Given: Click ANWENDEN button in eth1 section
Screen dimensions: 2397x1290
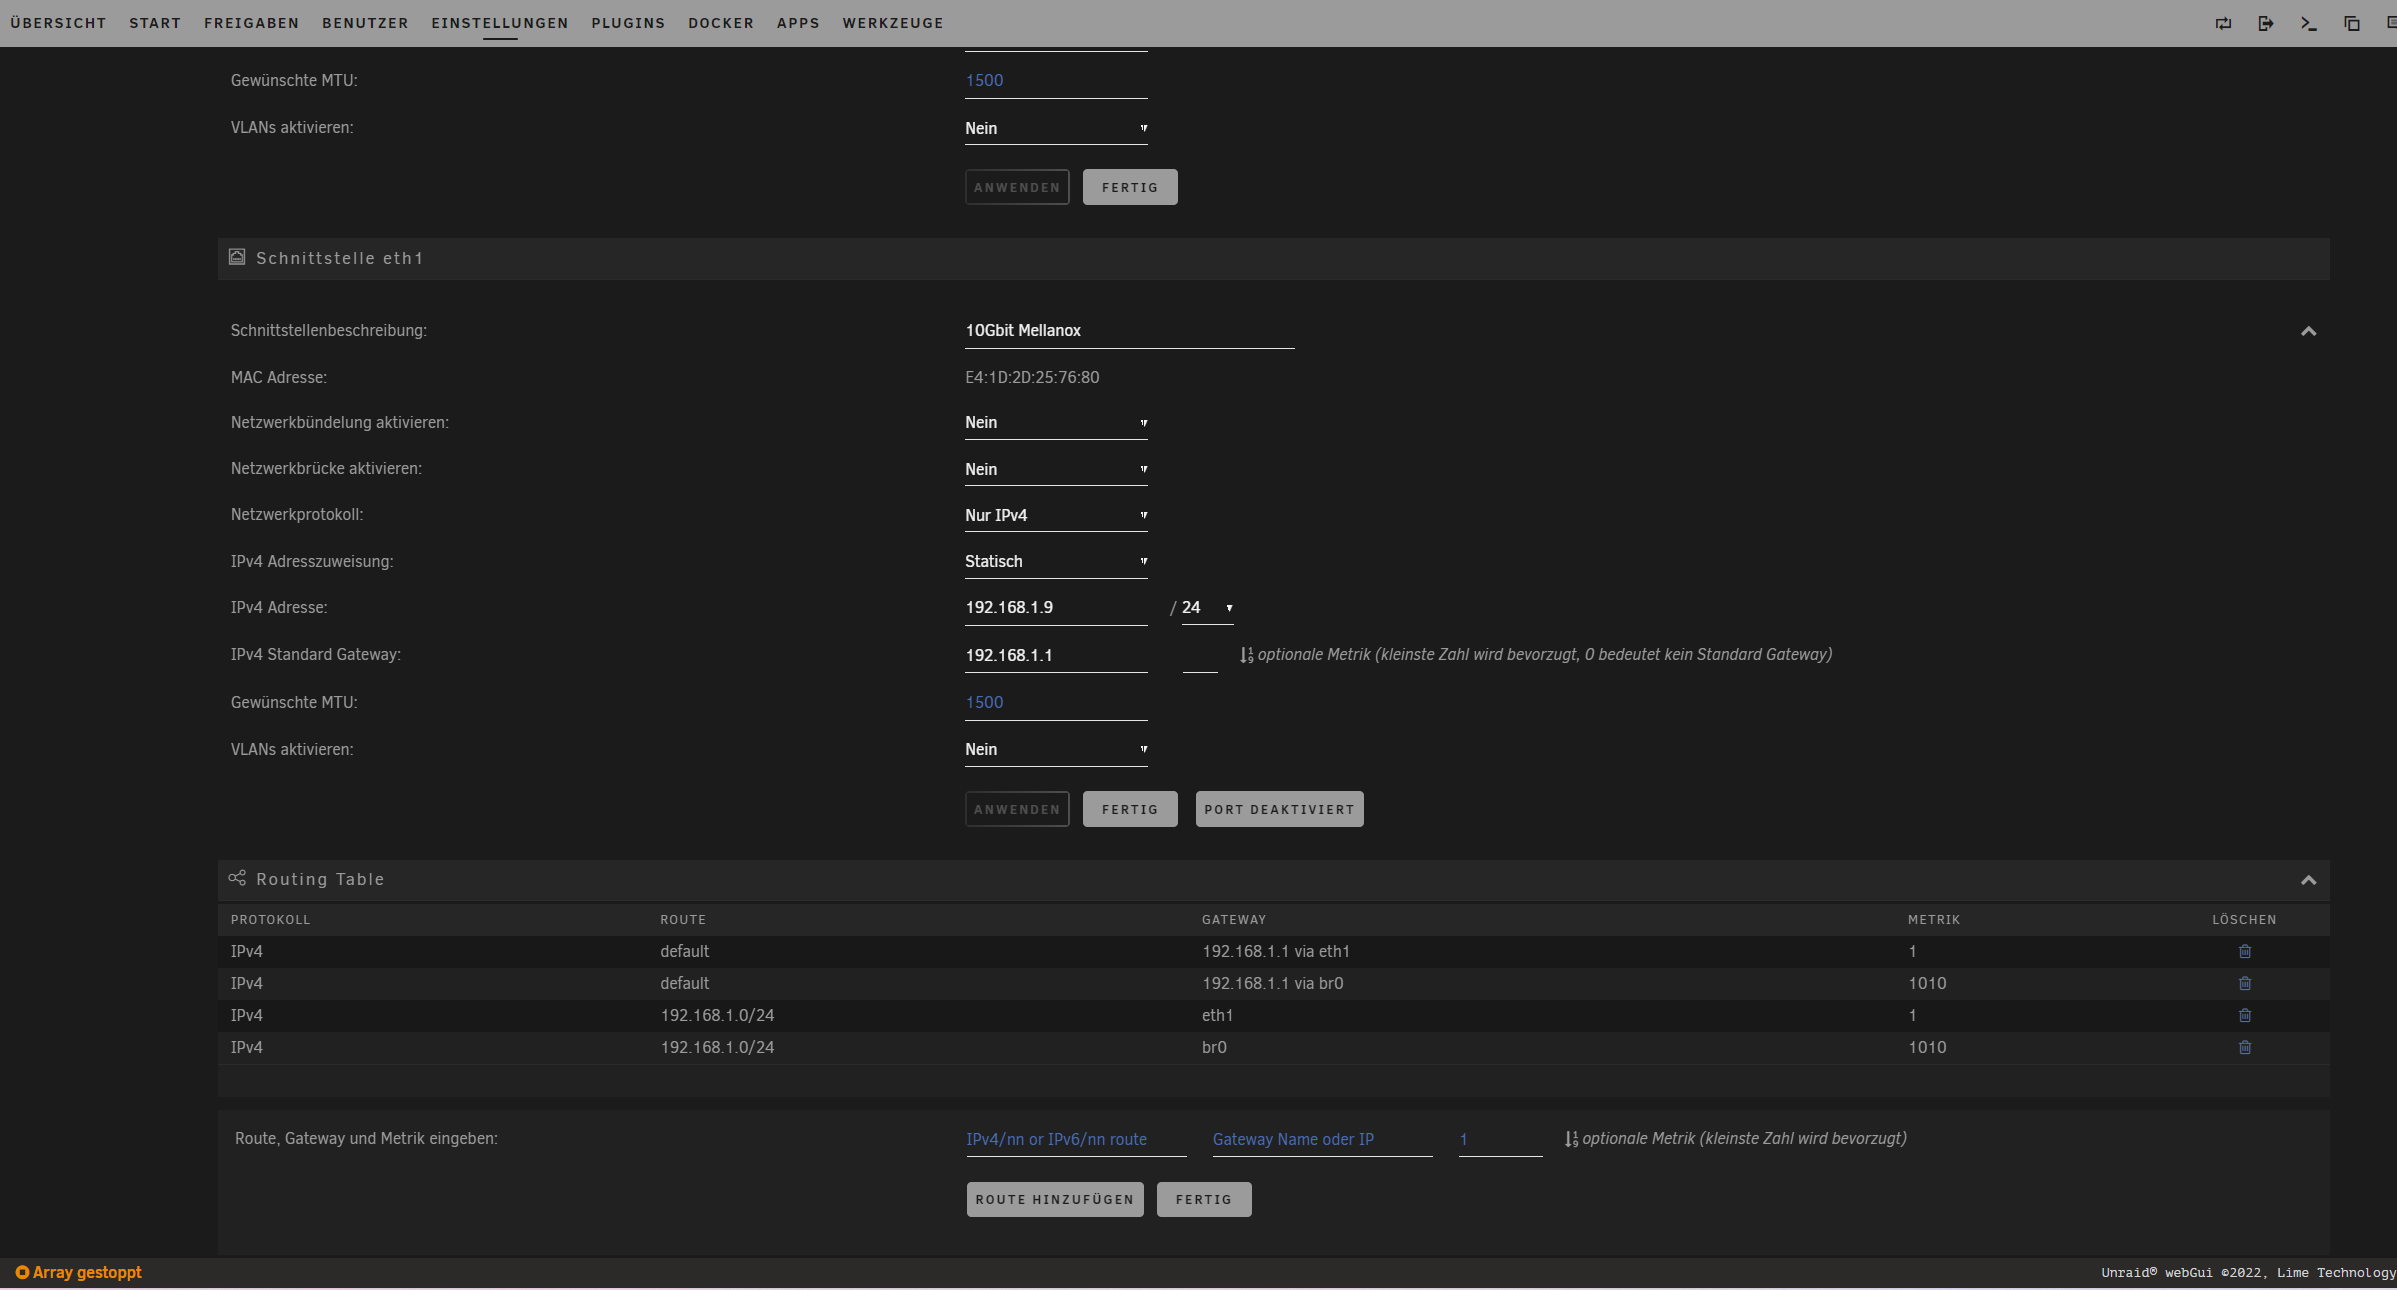Looking at the screenshot, I should tap(1017, 809).
